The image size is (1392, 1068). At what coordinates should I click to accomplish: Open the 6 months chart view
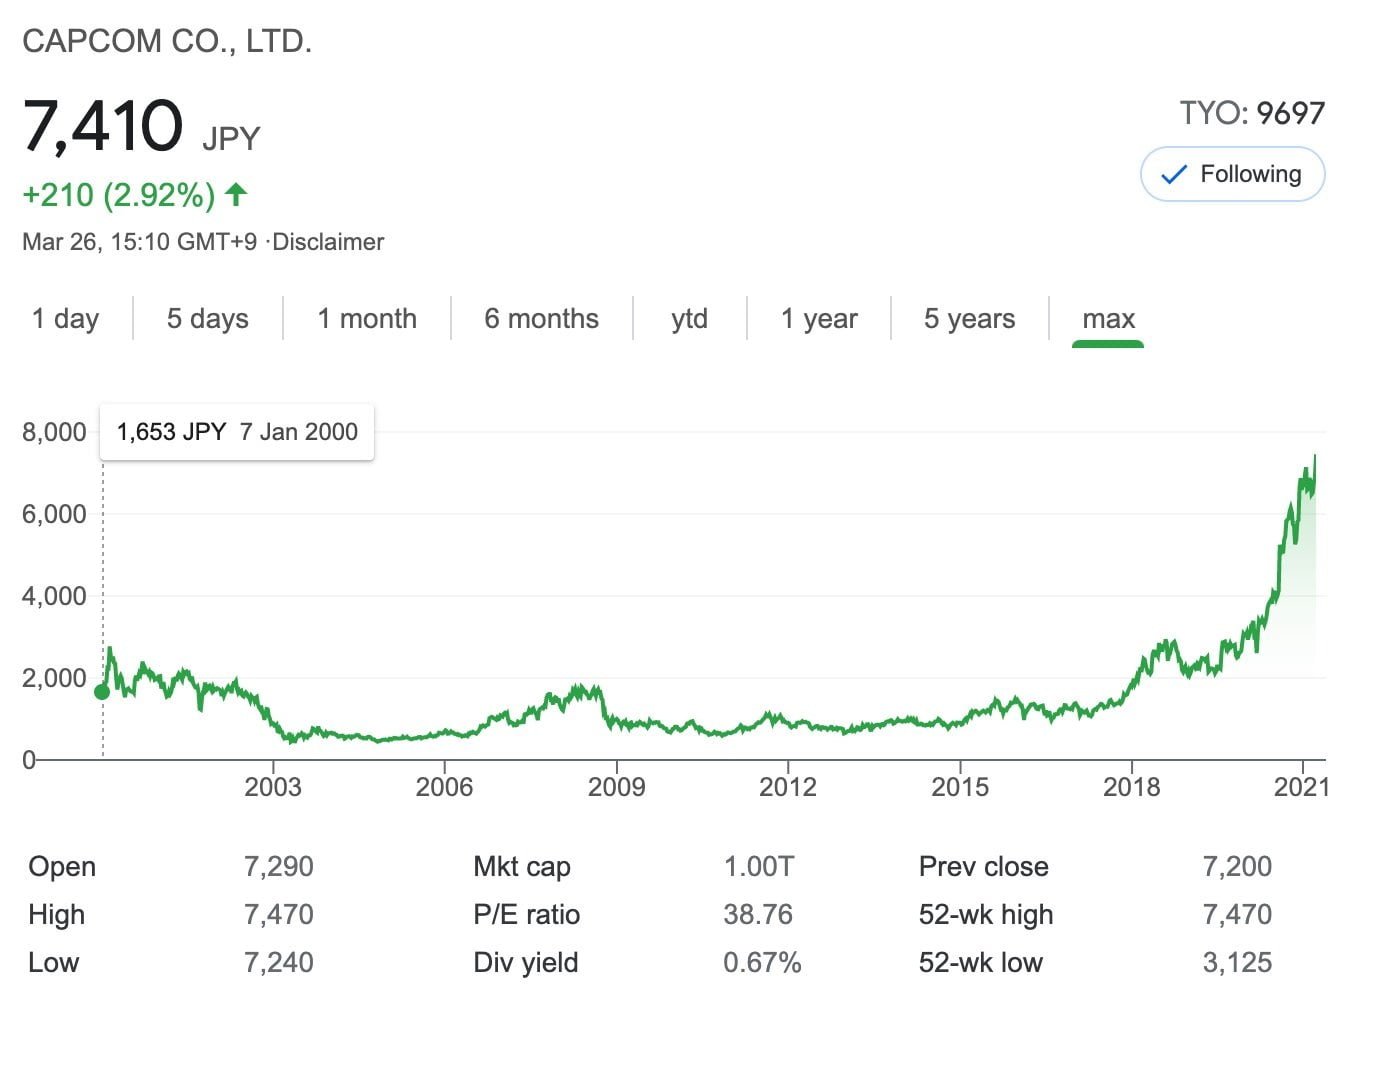coord(541,319)
